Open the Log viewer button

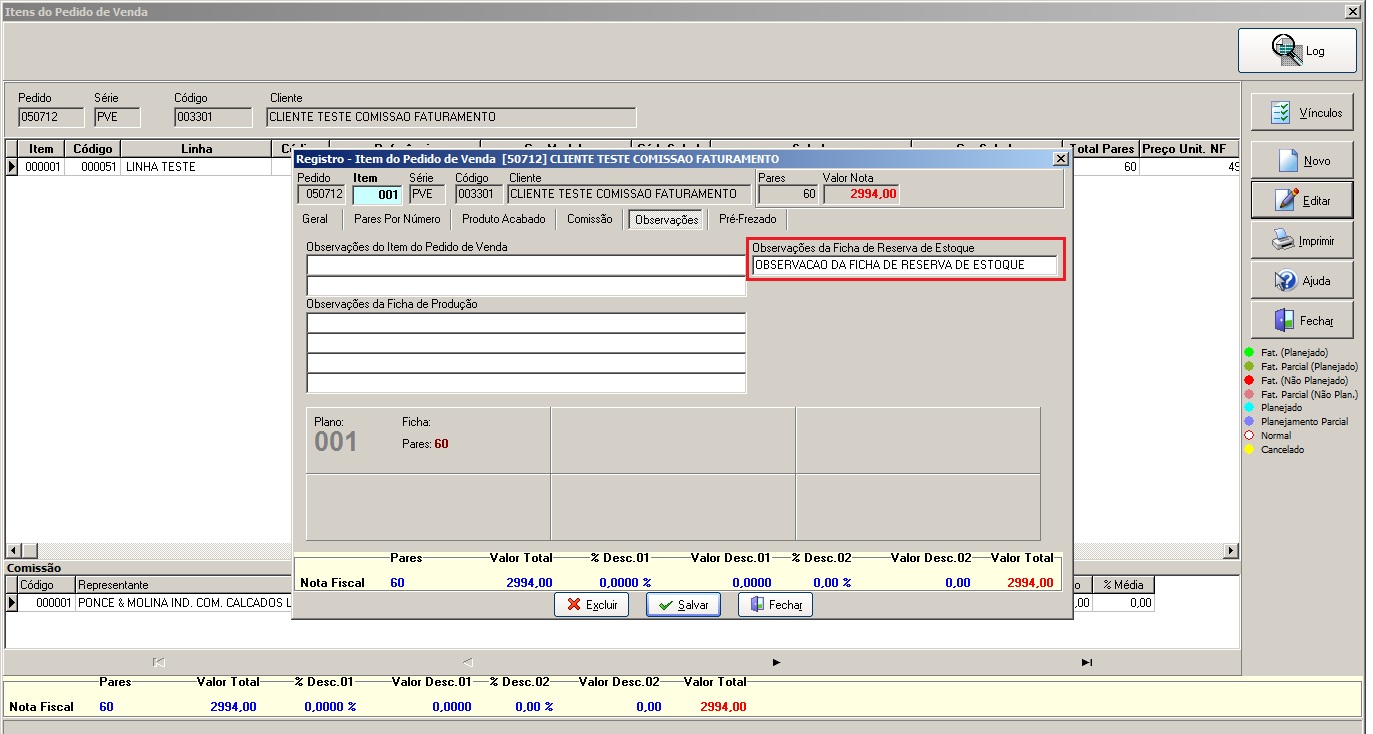[x=1297, y=50]
